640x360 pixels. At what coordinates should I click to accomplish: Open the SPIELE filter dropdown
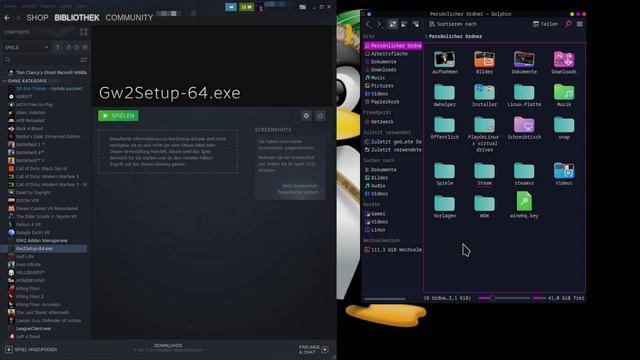click(26, 47)
